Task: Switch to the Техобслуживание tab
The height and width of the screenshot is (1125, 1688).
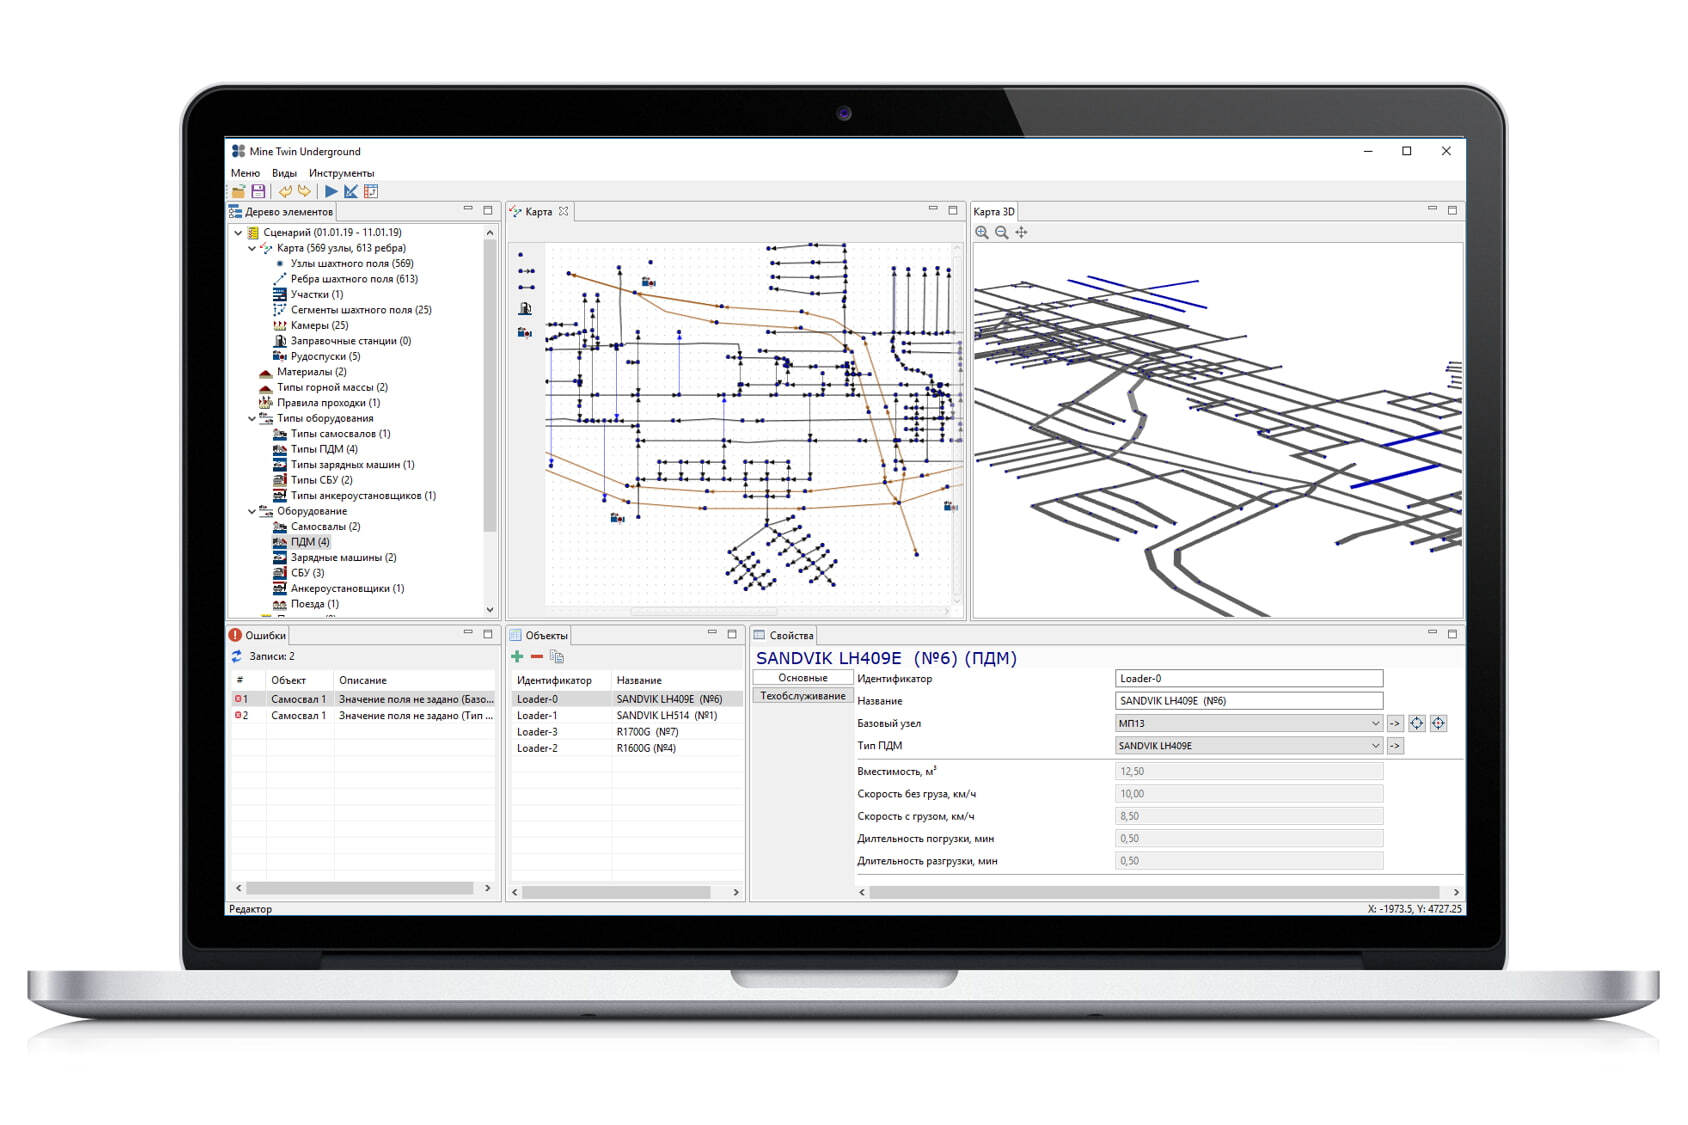Action: pyautogui.click(x=802, y=696)
